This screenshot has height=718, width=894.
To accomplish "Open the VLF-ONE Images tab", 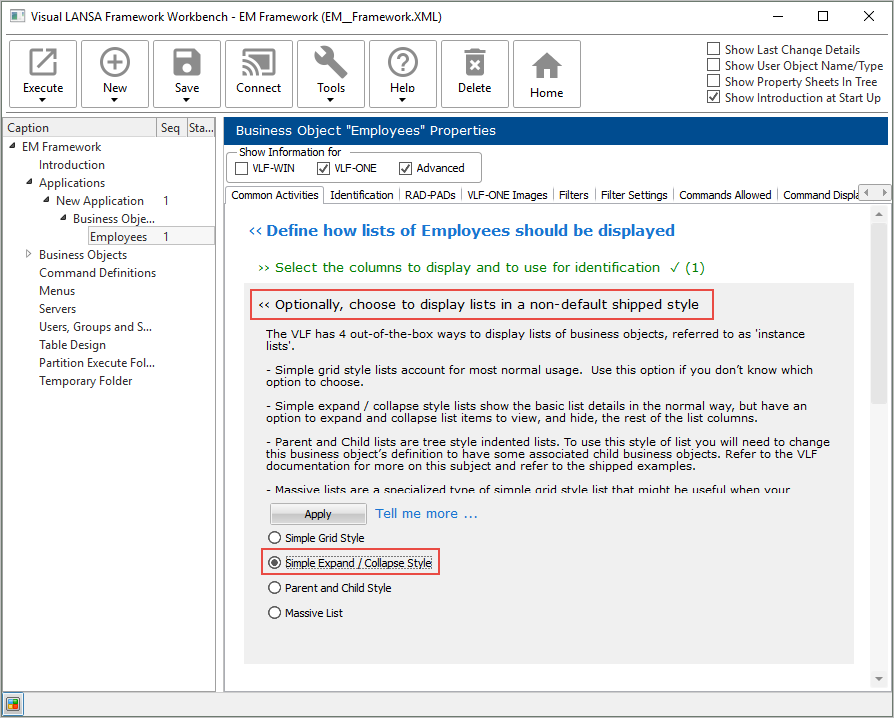I will [x=507, y=195].
